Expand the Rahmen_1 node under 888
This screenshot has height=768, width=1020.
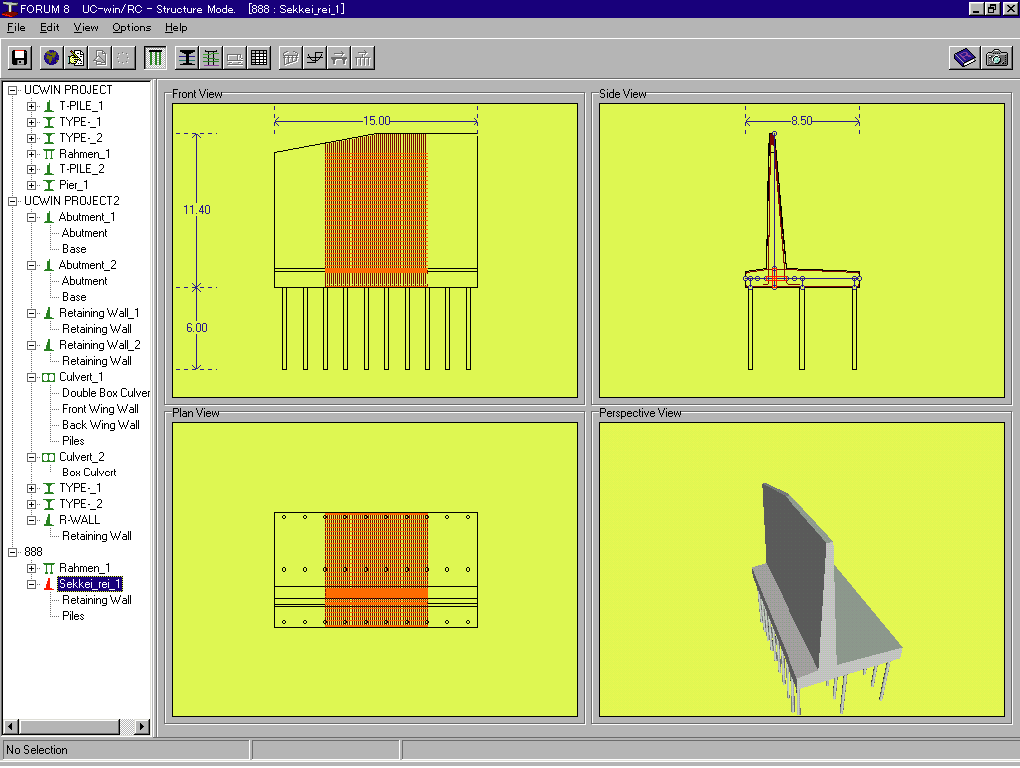click(32, 568)
